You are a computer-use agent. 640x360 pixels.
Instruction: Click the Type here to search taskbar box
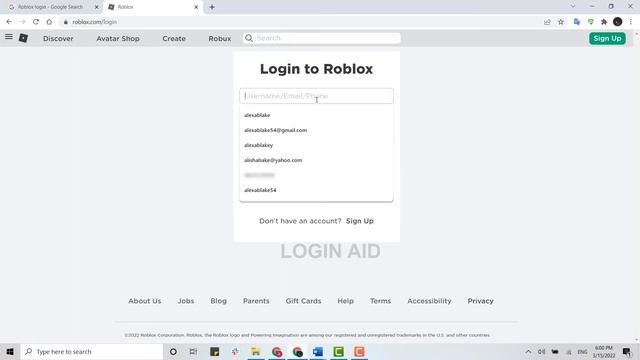(92, 351)
